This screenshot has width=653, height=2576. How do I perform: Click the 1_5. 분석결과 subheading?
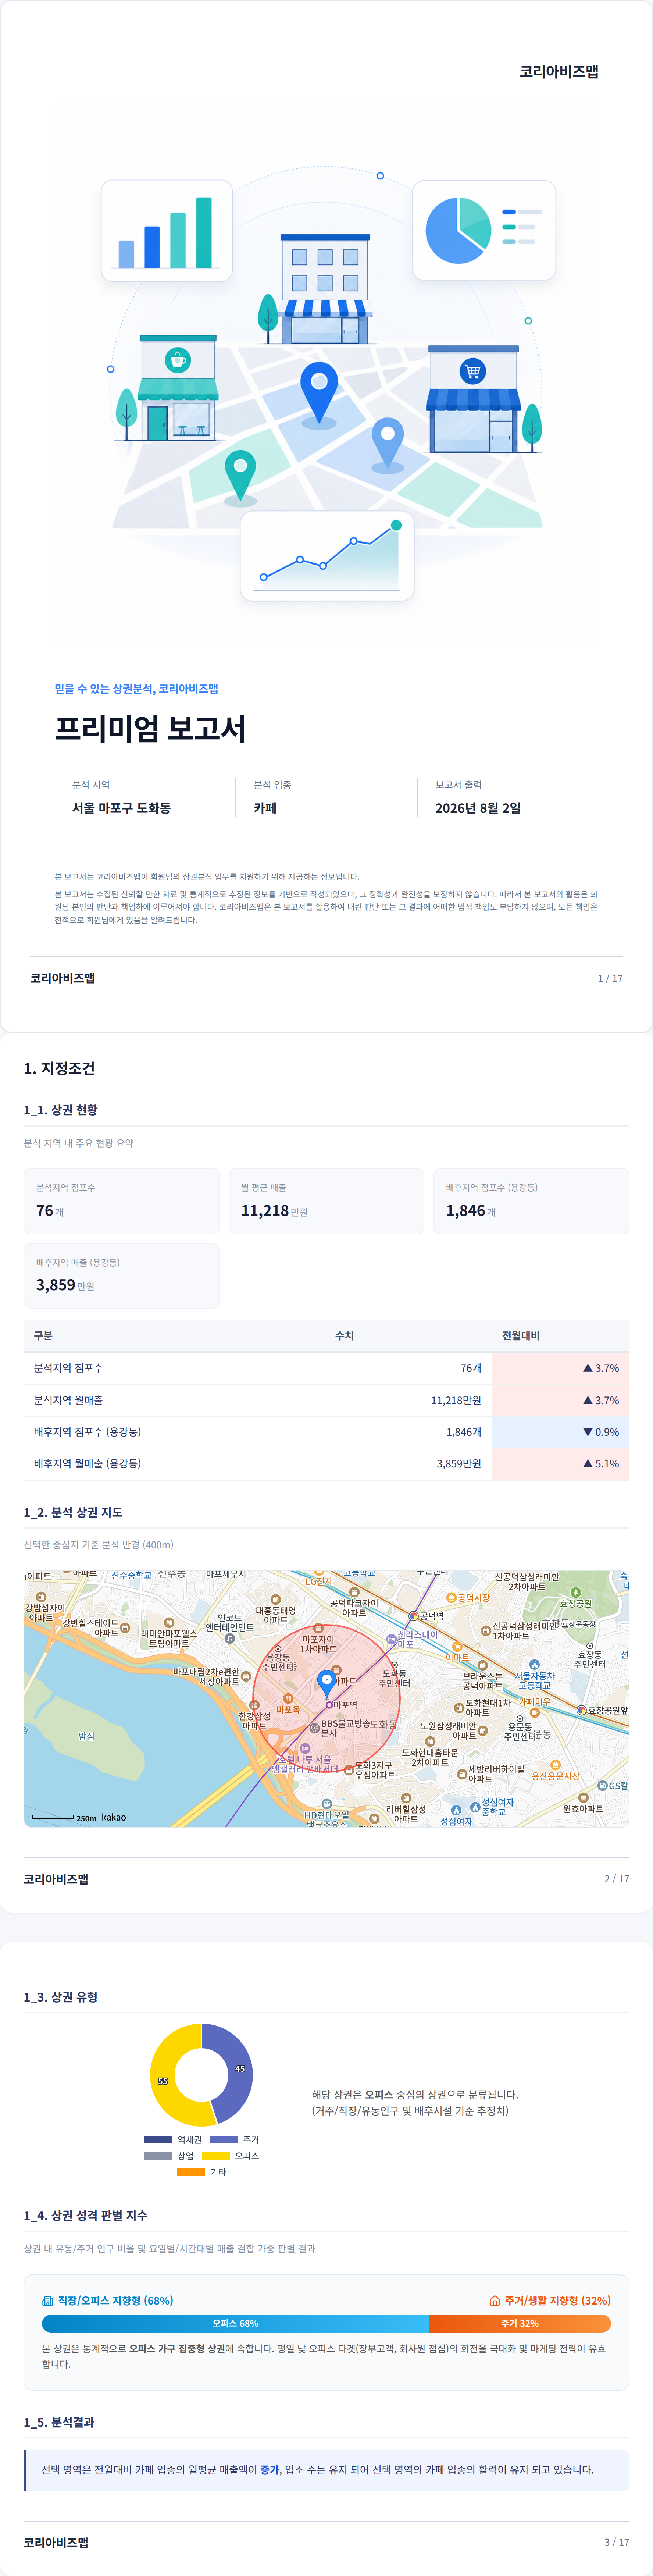coord(59,2422)
